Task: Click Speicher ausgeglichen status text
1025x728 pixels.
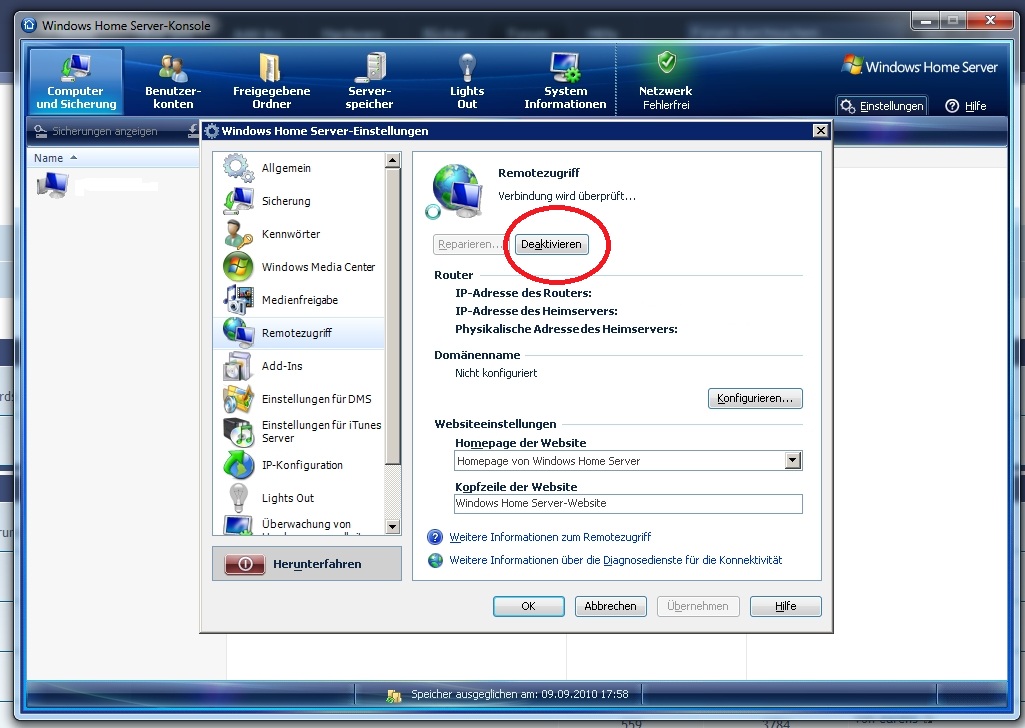Action: pyautogui.click(x=520, y=694)
